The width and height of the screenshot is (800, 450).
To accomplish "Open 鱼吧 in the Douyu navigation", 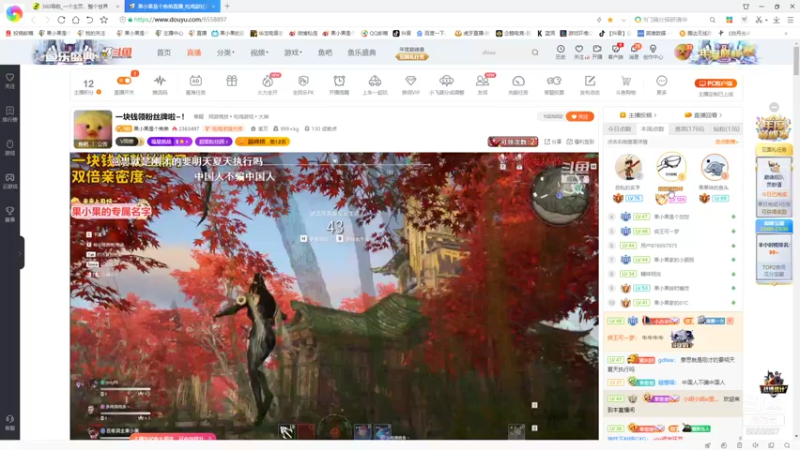I will click(325, 53).
